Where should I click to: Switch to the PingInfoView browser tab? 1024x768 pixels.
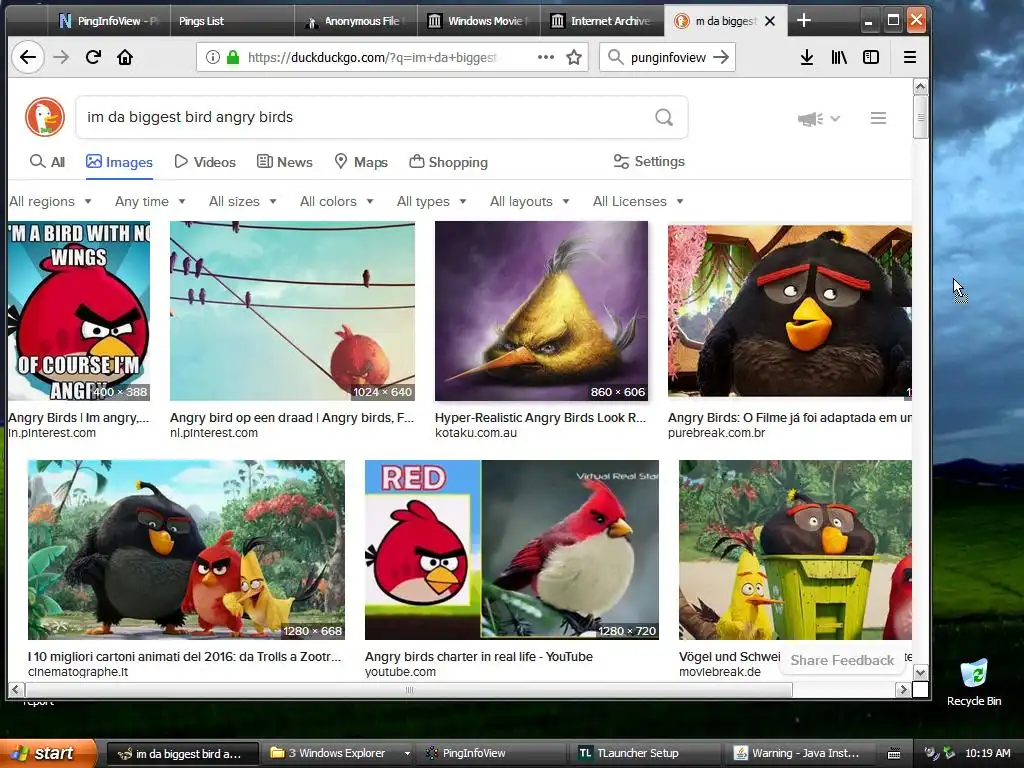point(108,21)
